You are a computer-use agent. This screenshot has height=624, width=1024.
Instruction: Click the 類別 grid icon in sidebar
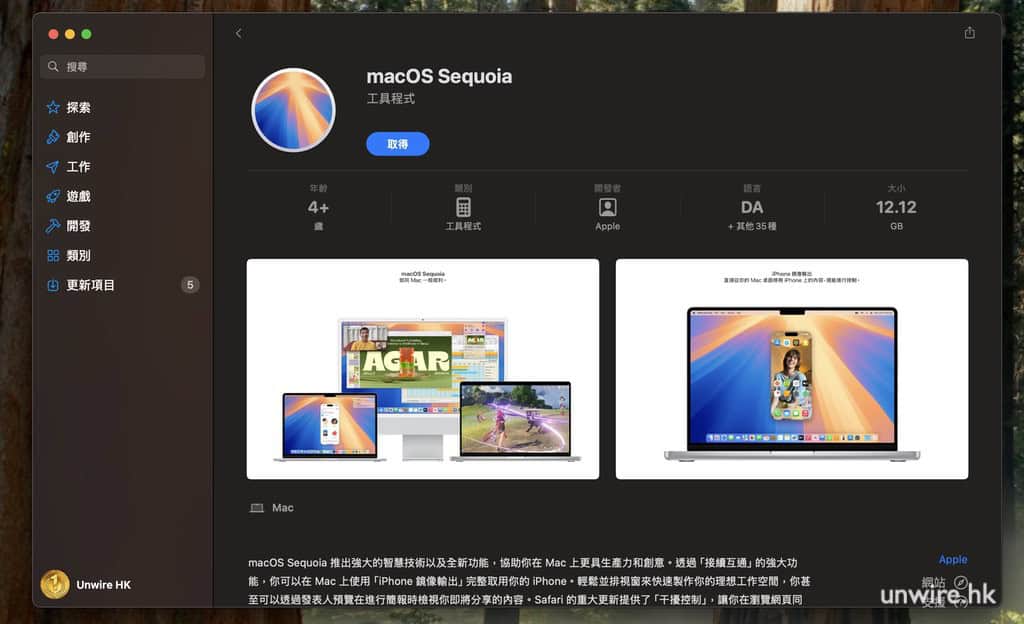pyautogui.click(x=53, y=256)
